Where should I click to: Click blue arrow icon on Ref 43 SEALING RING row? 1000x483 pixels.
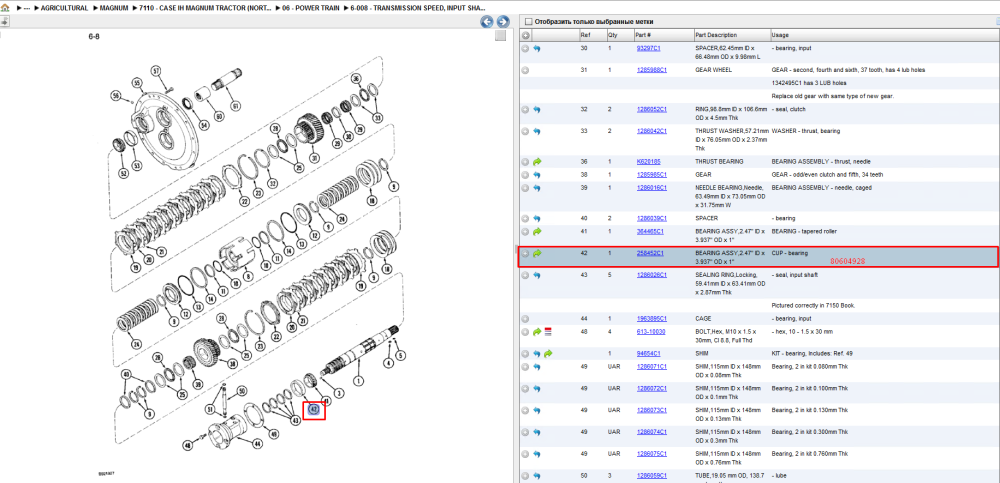pos(537,275)
